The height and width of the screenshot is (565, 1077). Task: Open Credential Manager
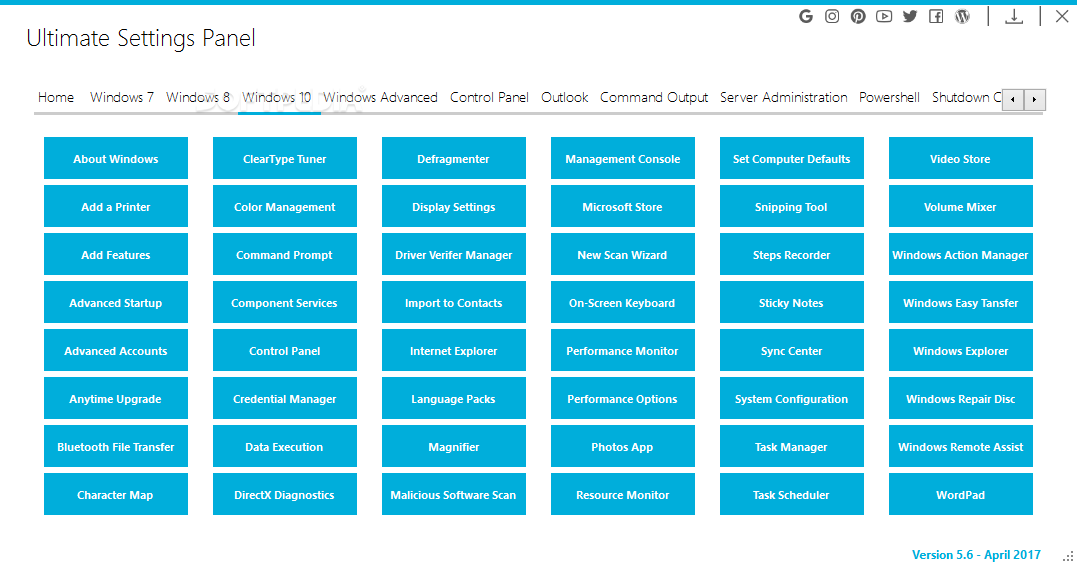(x=285, y=399)
